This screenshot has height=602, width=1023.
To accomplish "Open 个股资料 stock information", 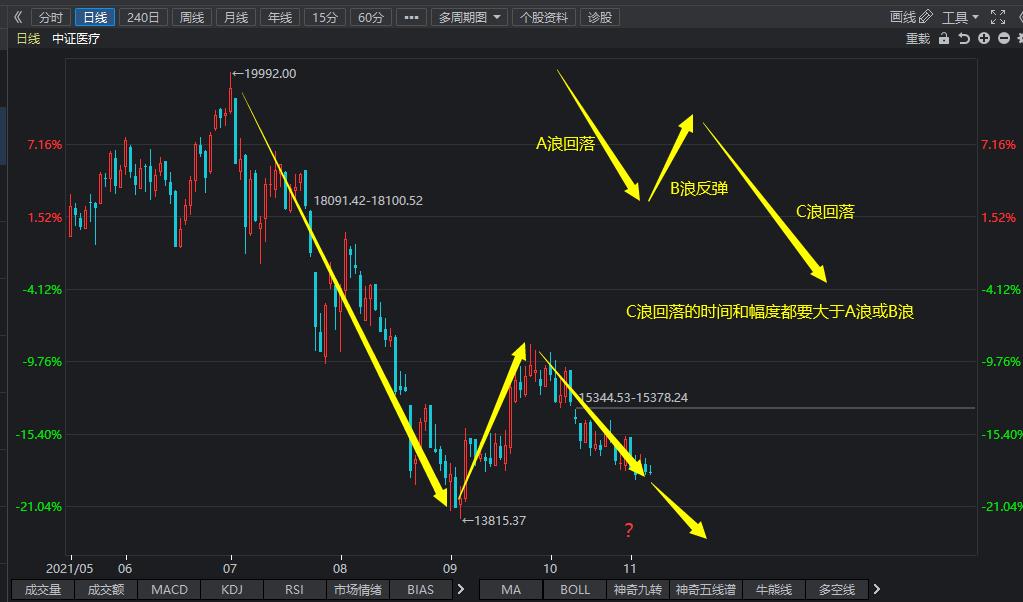I will click(543, 16).
